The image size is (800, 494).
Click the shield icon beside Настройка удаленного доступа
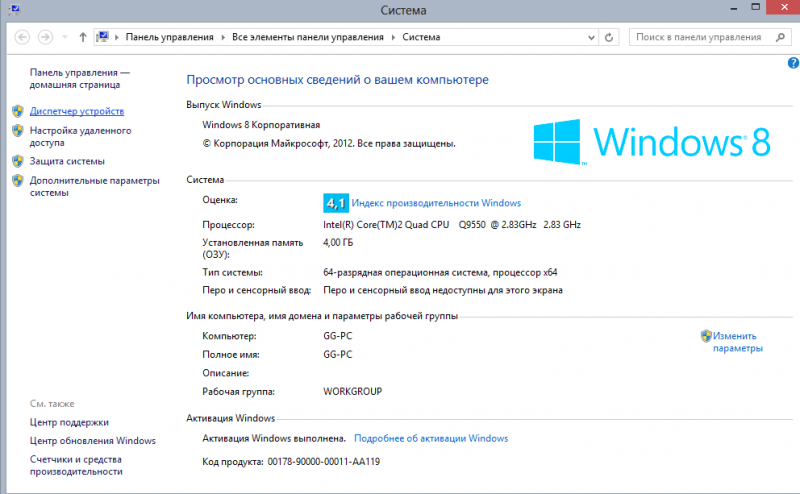click(x=18, y=131)
